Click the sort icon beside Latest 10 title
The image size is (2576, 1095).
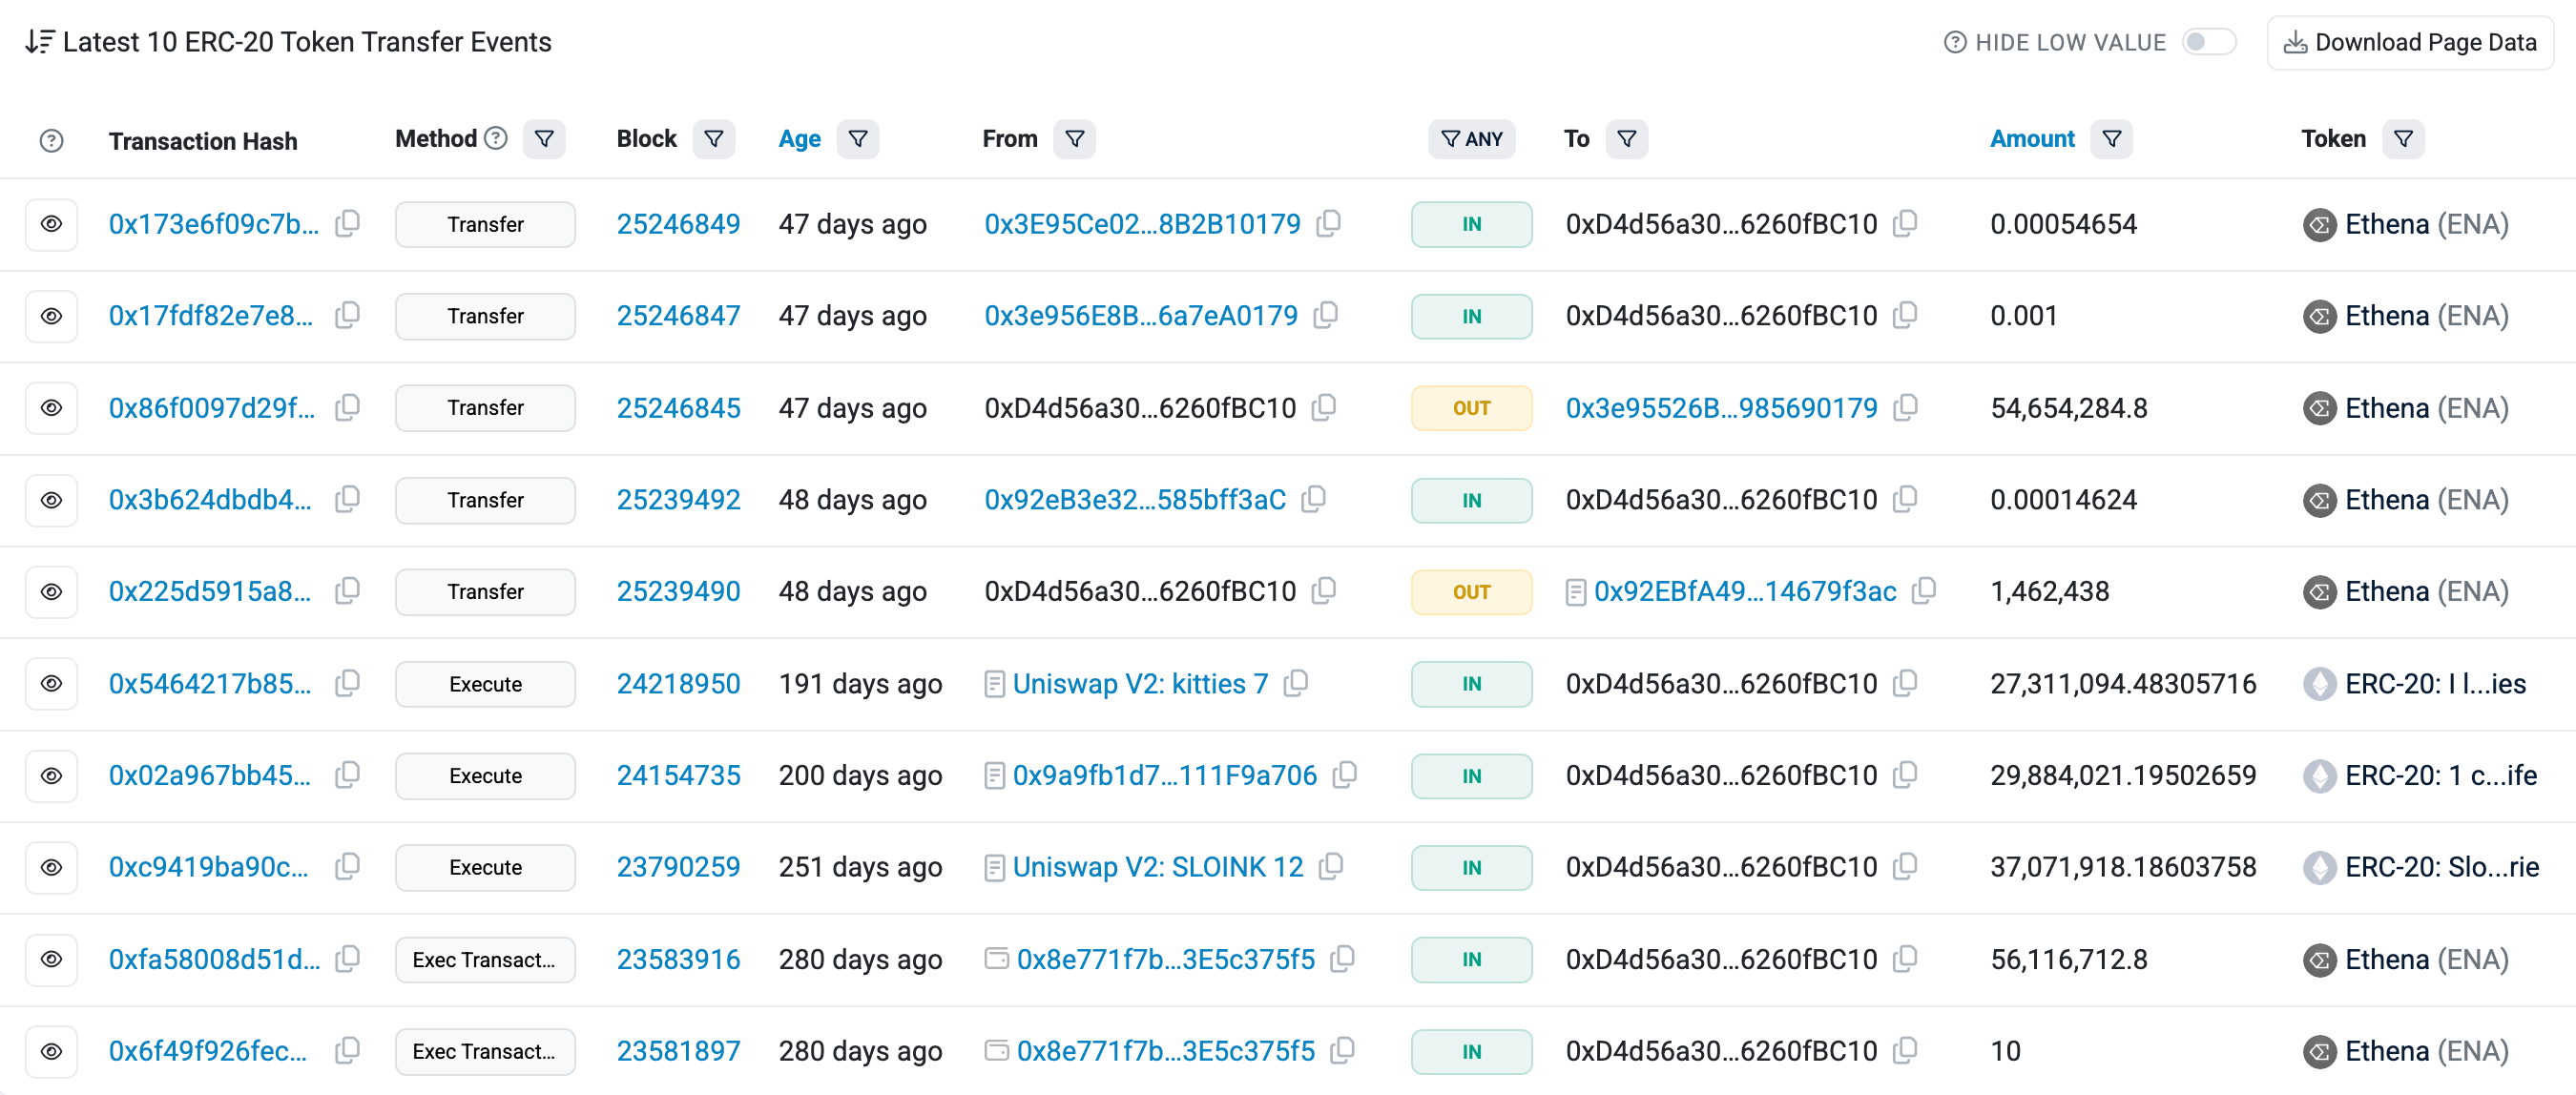pyautogui.click(x=39, y=42)
